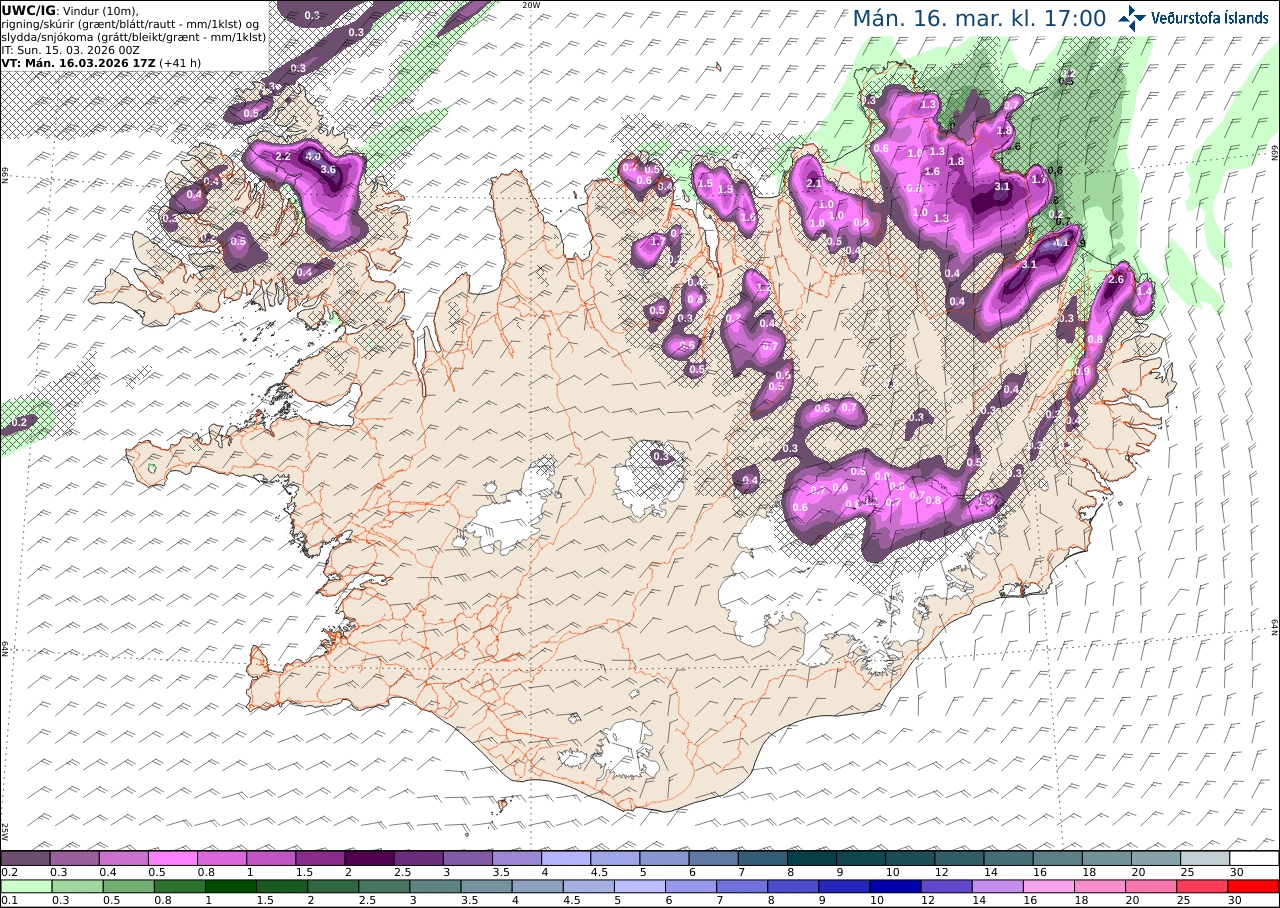Click the '2.2' snowfall value on the map
Image resolution: width=1280 pixels, height=908 pixels.
tap(282, 157)
